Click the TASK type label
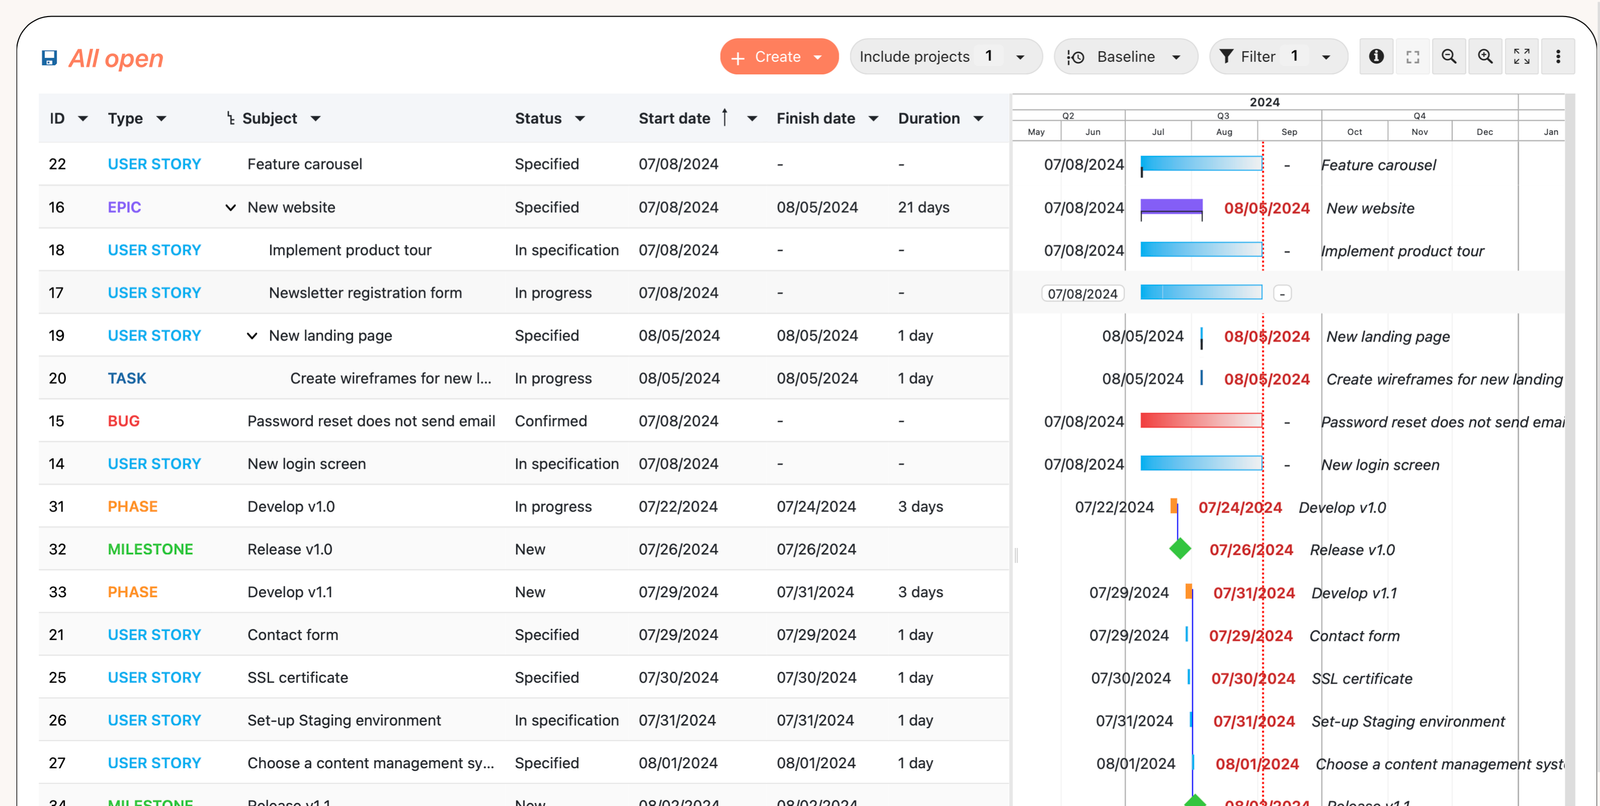This screenshot has width=1600, height=806. coord(127,378)
